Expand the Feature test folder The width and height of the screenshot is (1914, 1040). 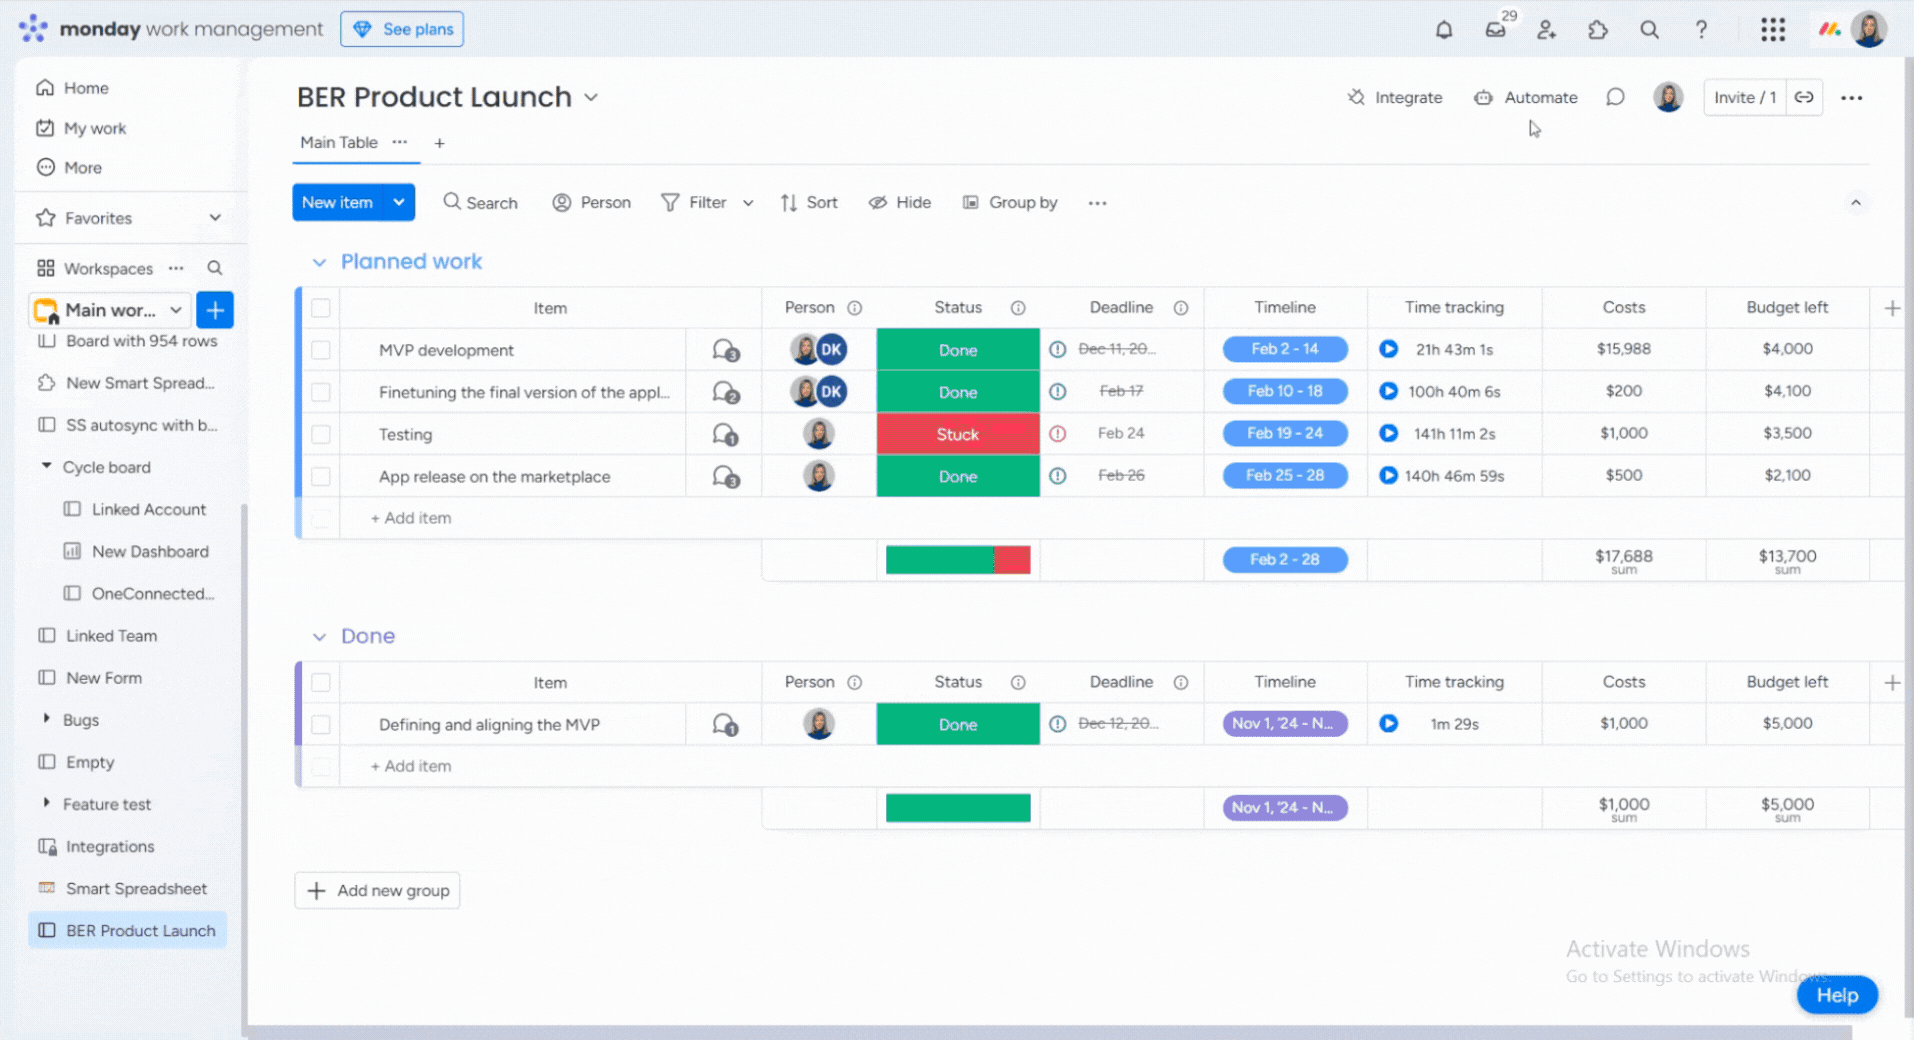46,803
